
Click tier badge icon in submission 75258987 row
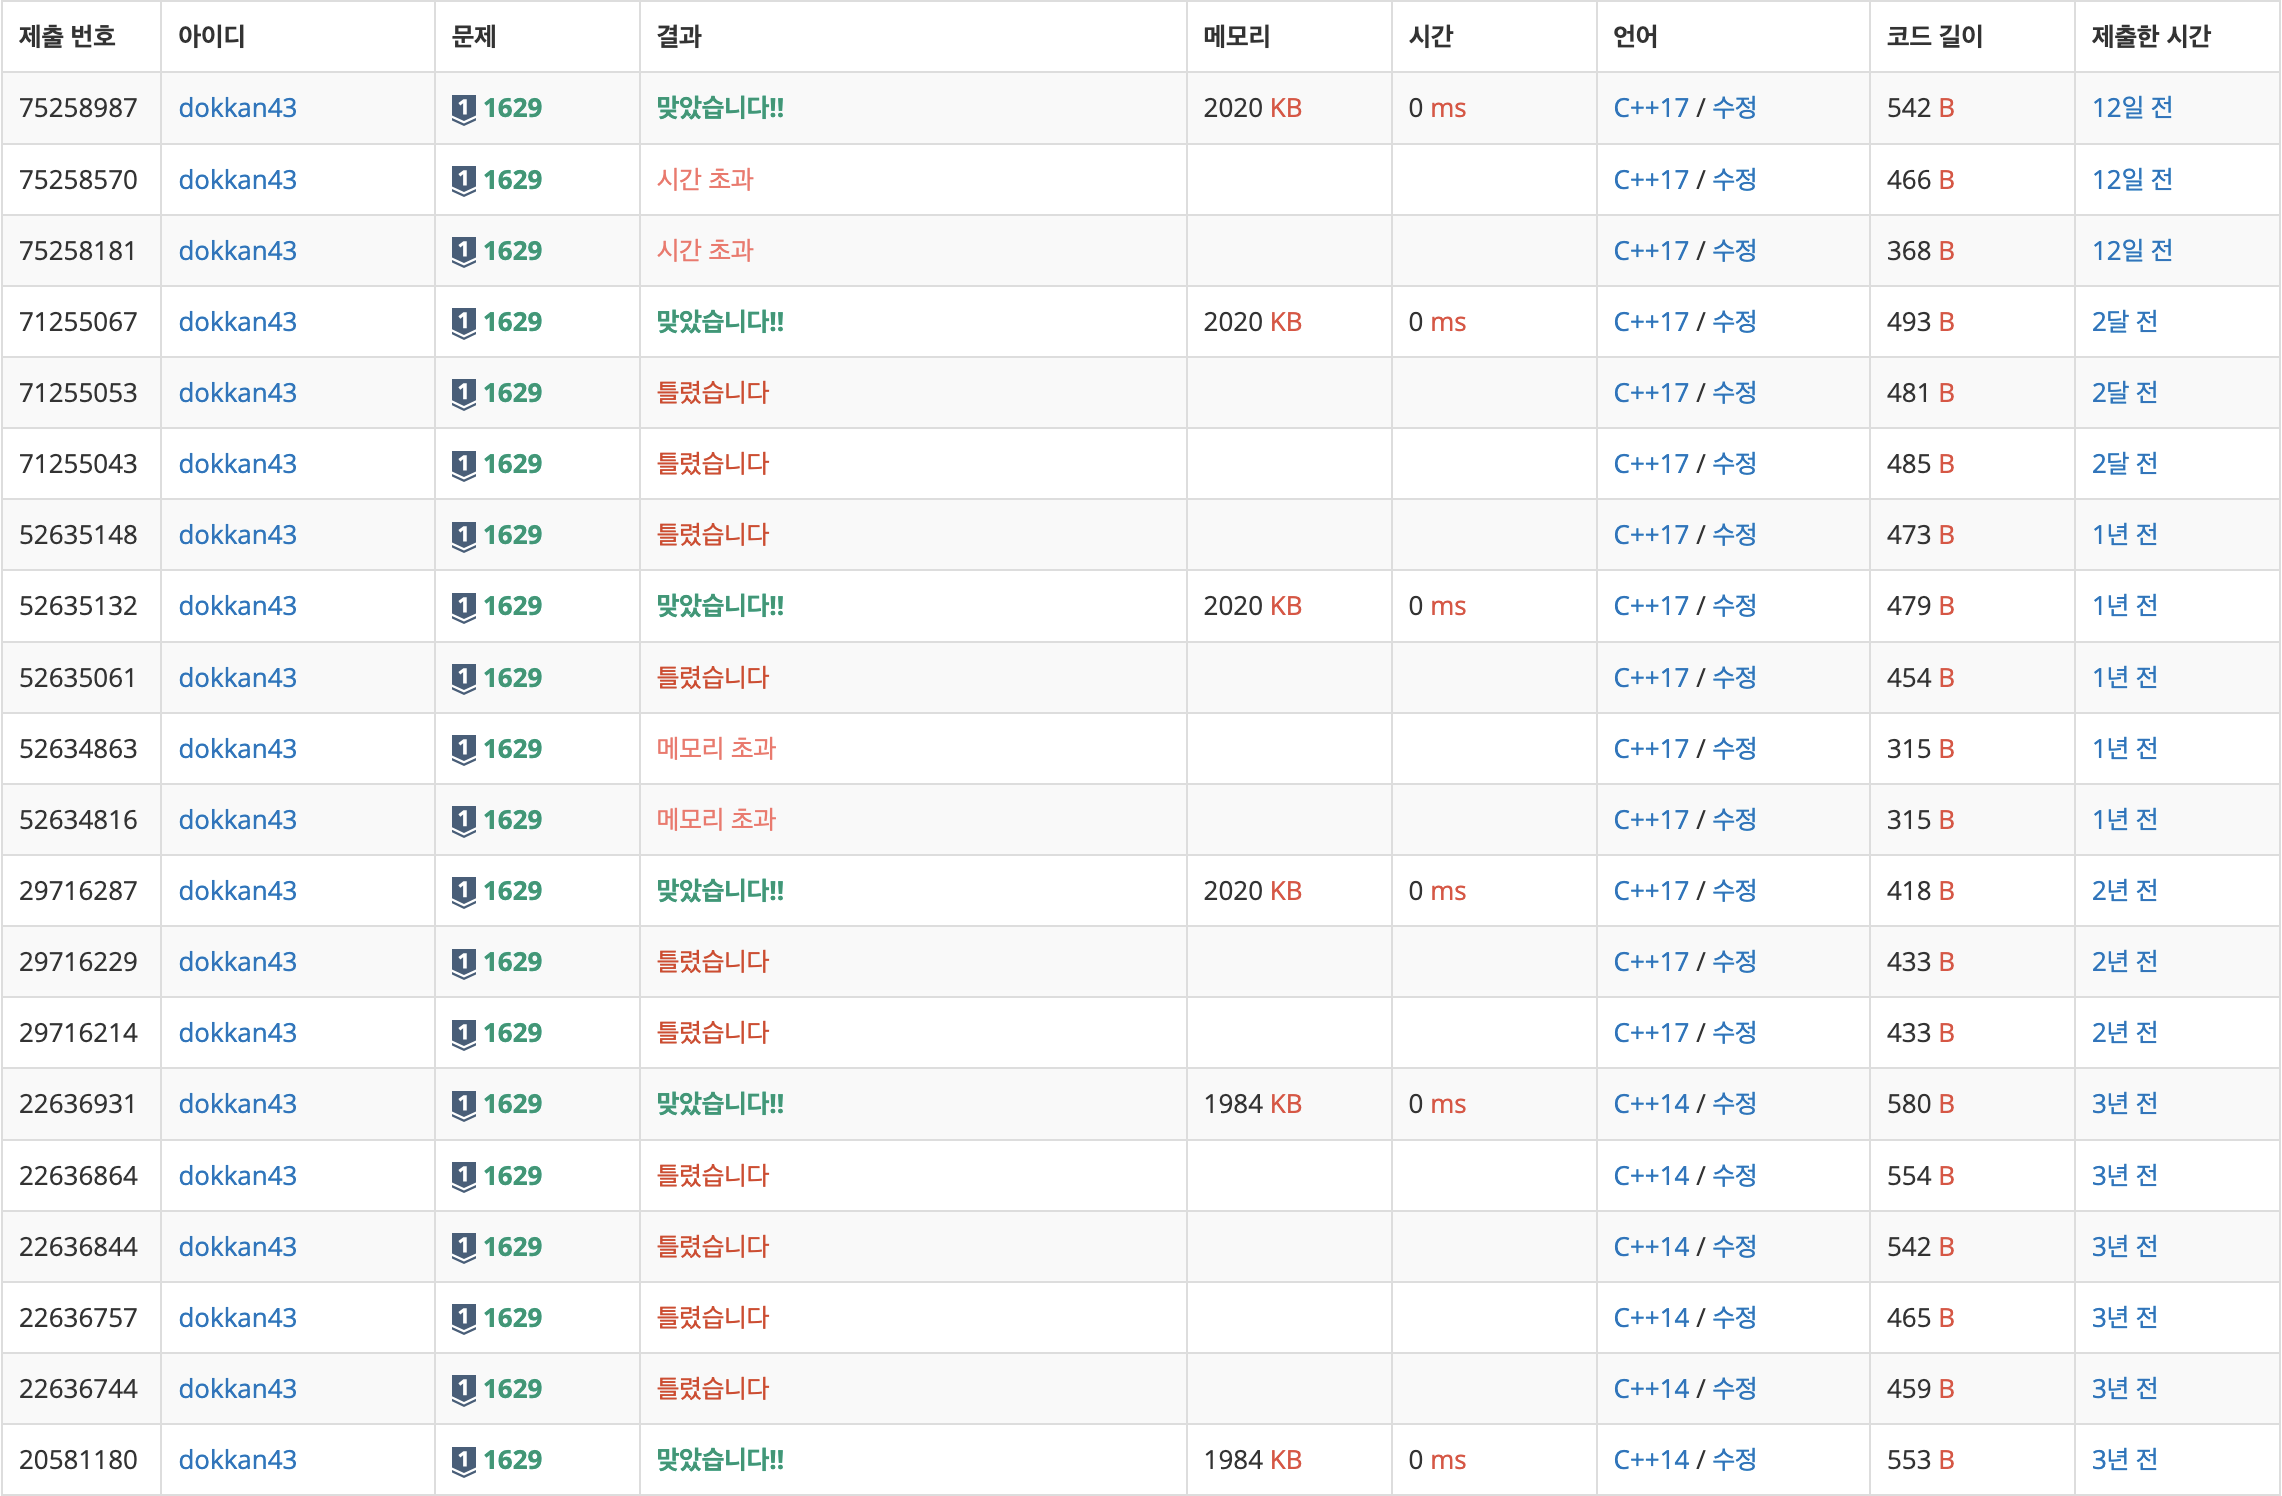[463, 108]
